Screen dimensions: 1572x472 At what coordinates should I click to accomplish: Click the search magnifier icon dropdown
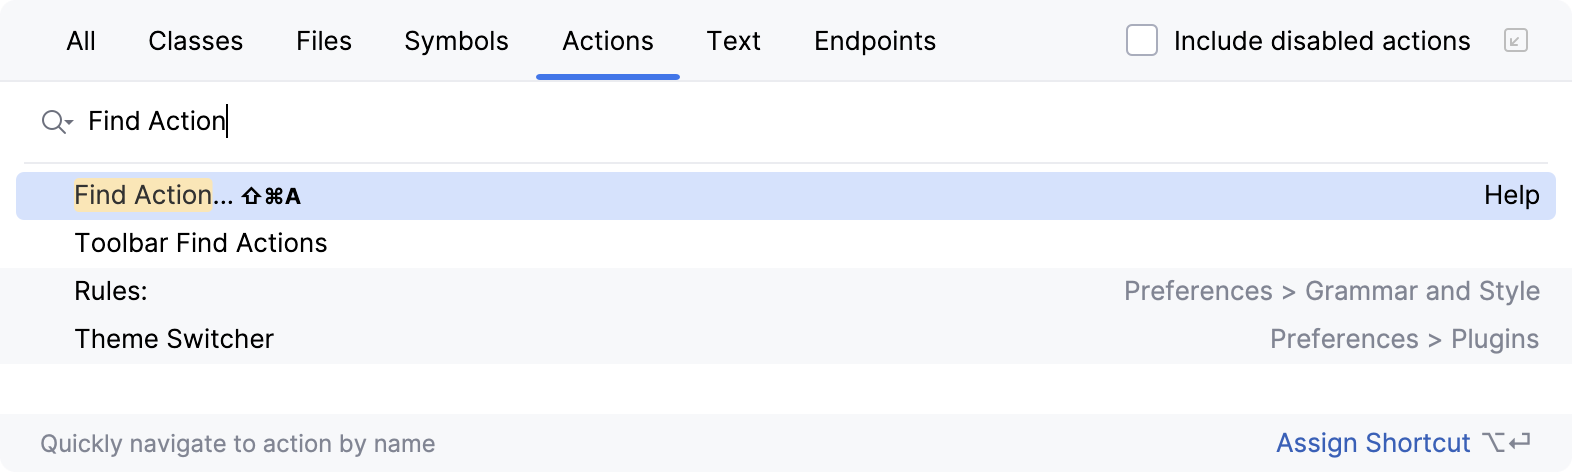(x=56, y=122)
